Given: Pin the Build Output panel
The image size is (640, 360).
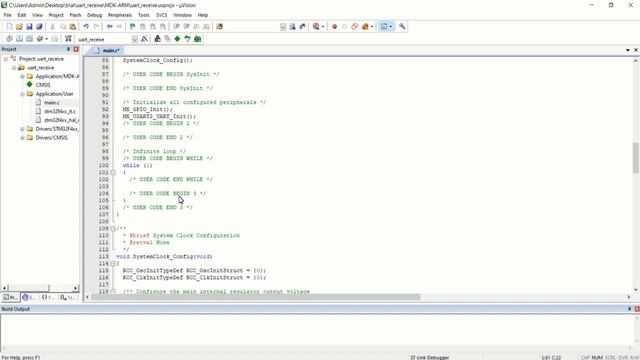Looking at the screenshot, I should point(629,309).
